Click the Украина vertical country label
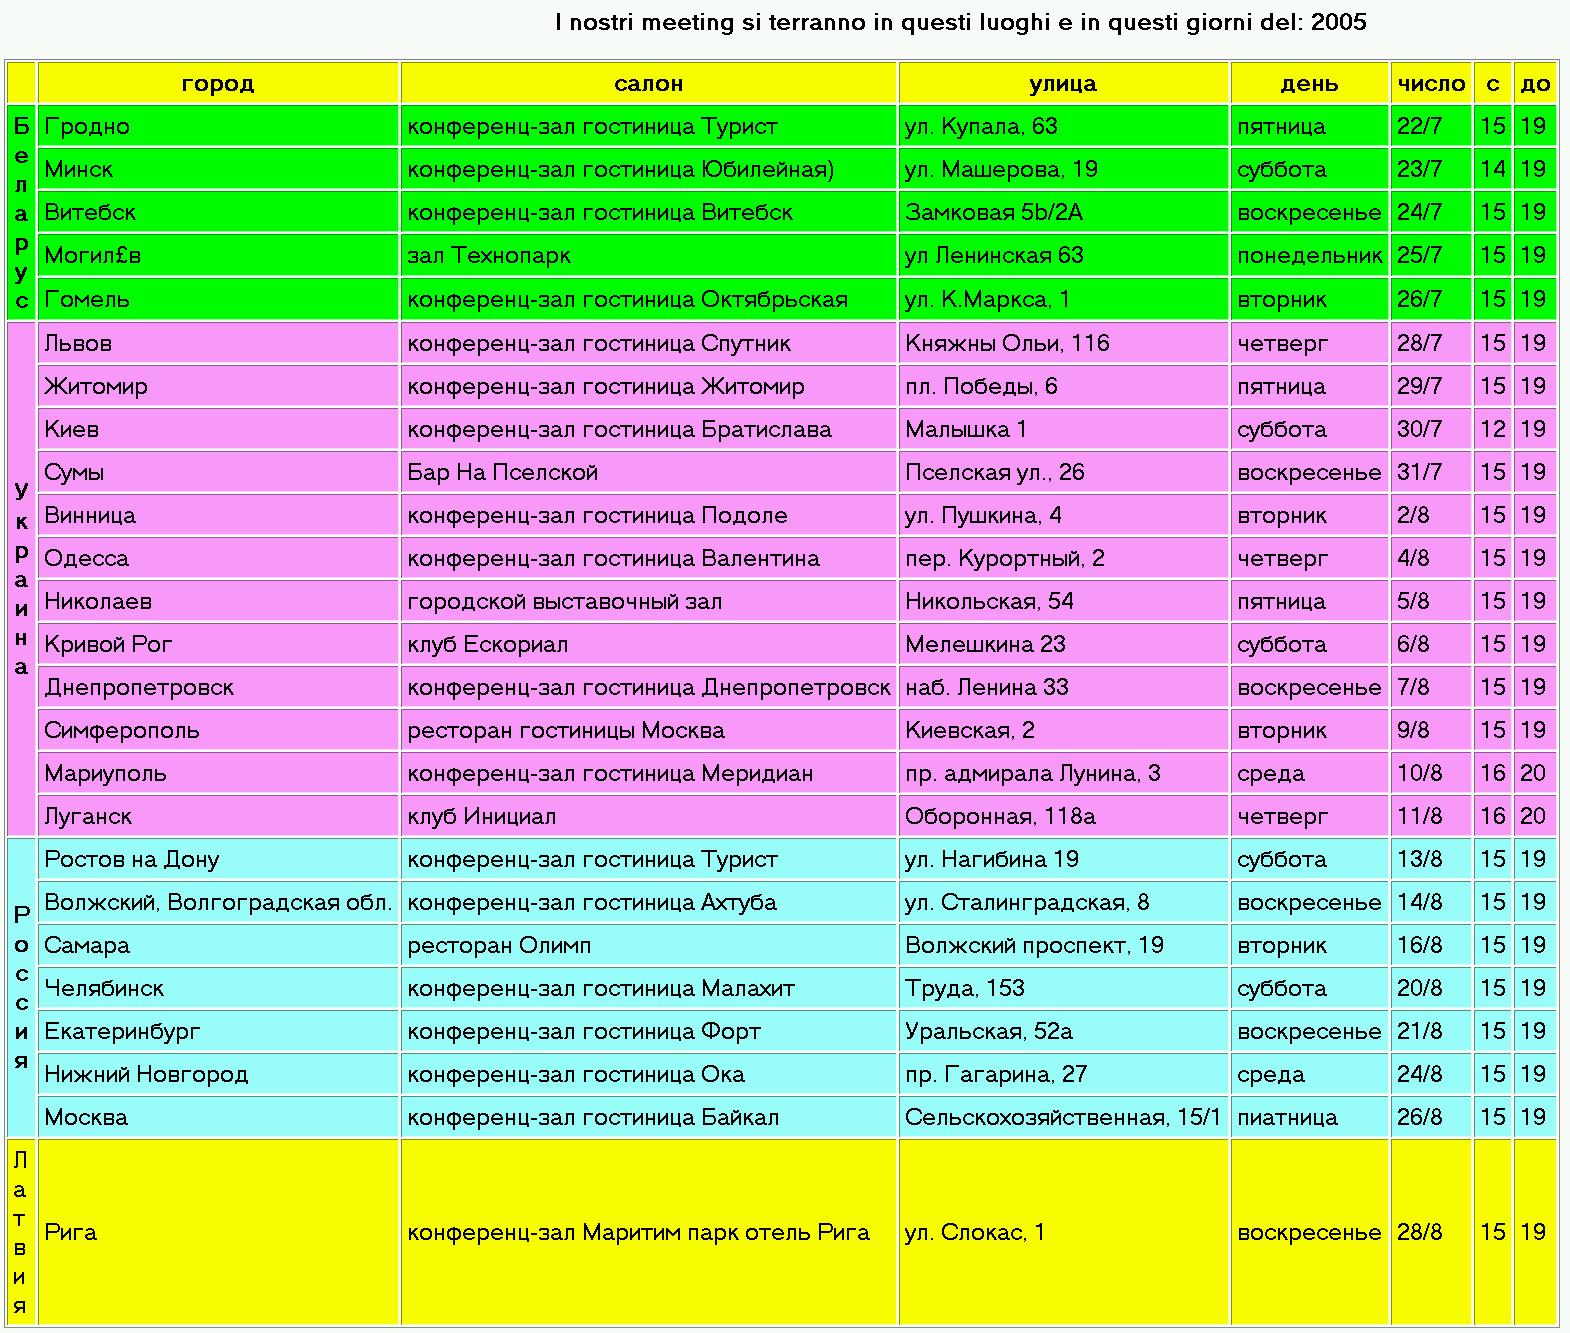1570x1333 pixels. pos(21,579)
